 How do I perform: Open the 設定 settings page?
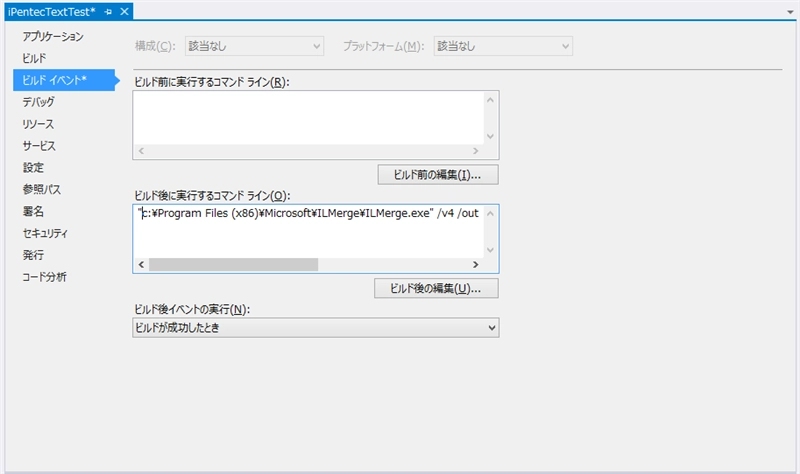coord(33,167)
